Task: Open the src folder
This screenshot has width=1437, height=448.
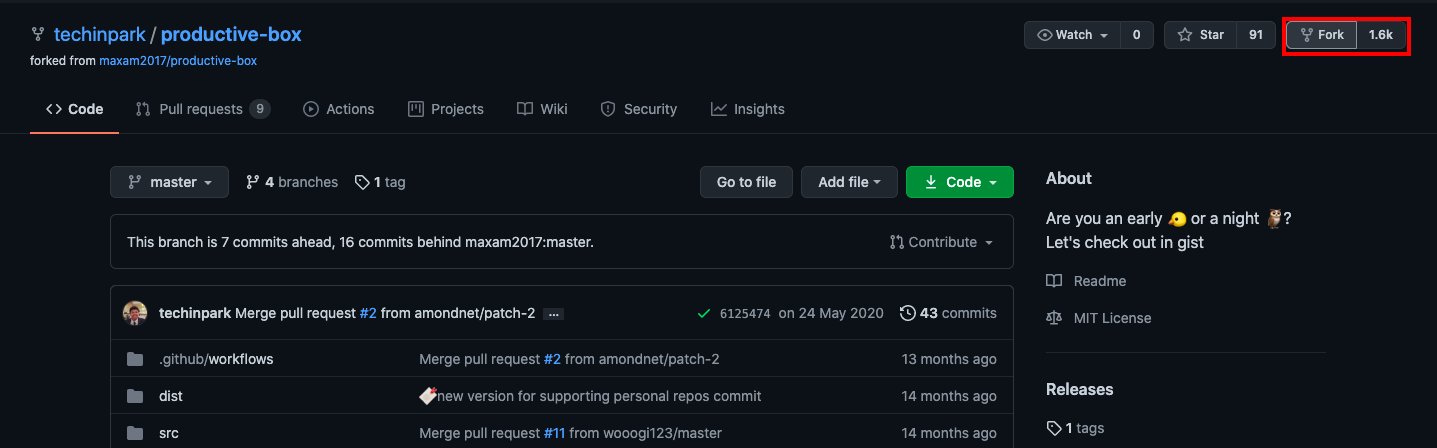Action: pos(169,433)
